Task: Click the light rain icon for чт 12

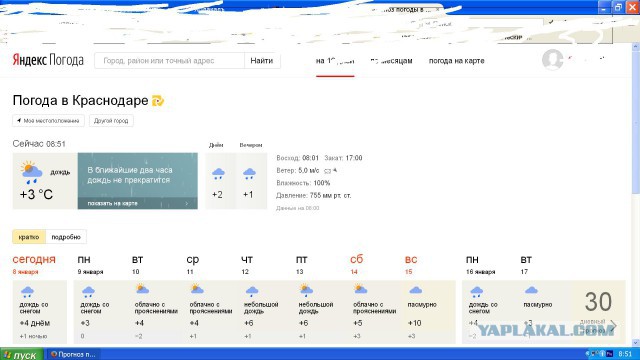Action: [252, 291]
